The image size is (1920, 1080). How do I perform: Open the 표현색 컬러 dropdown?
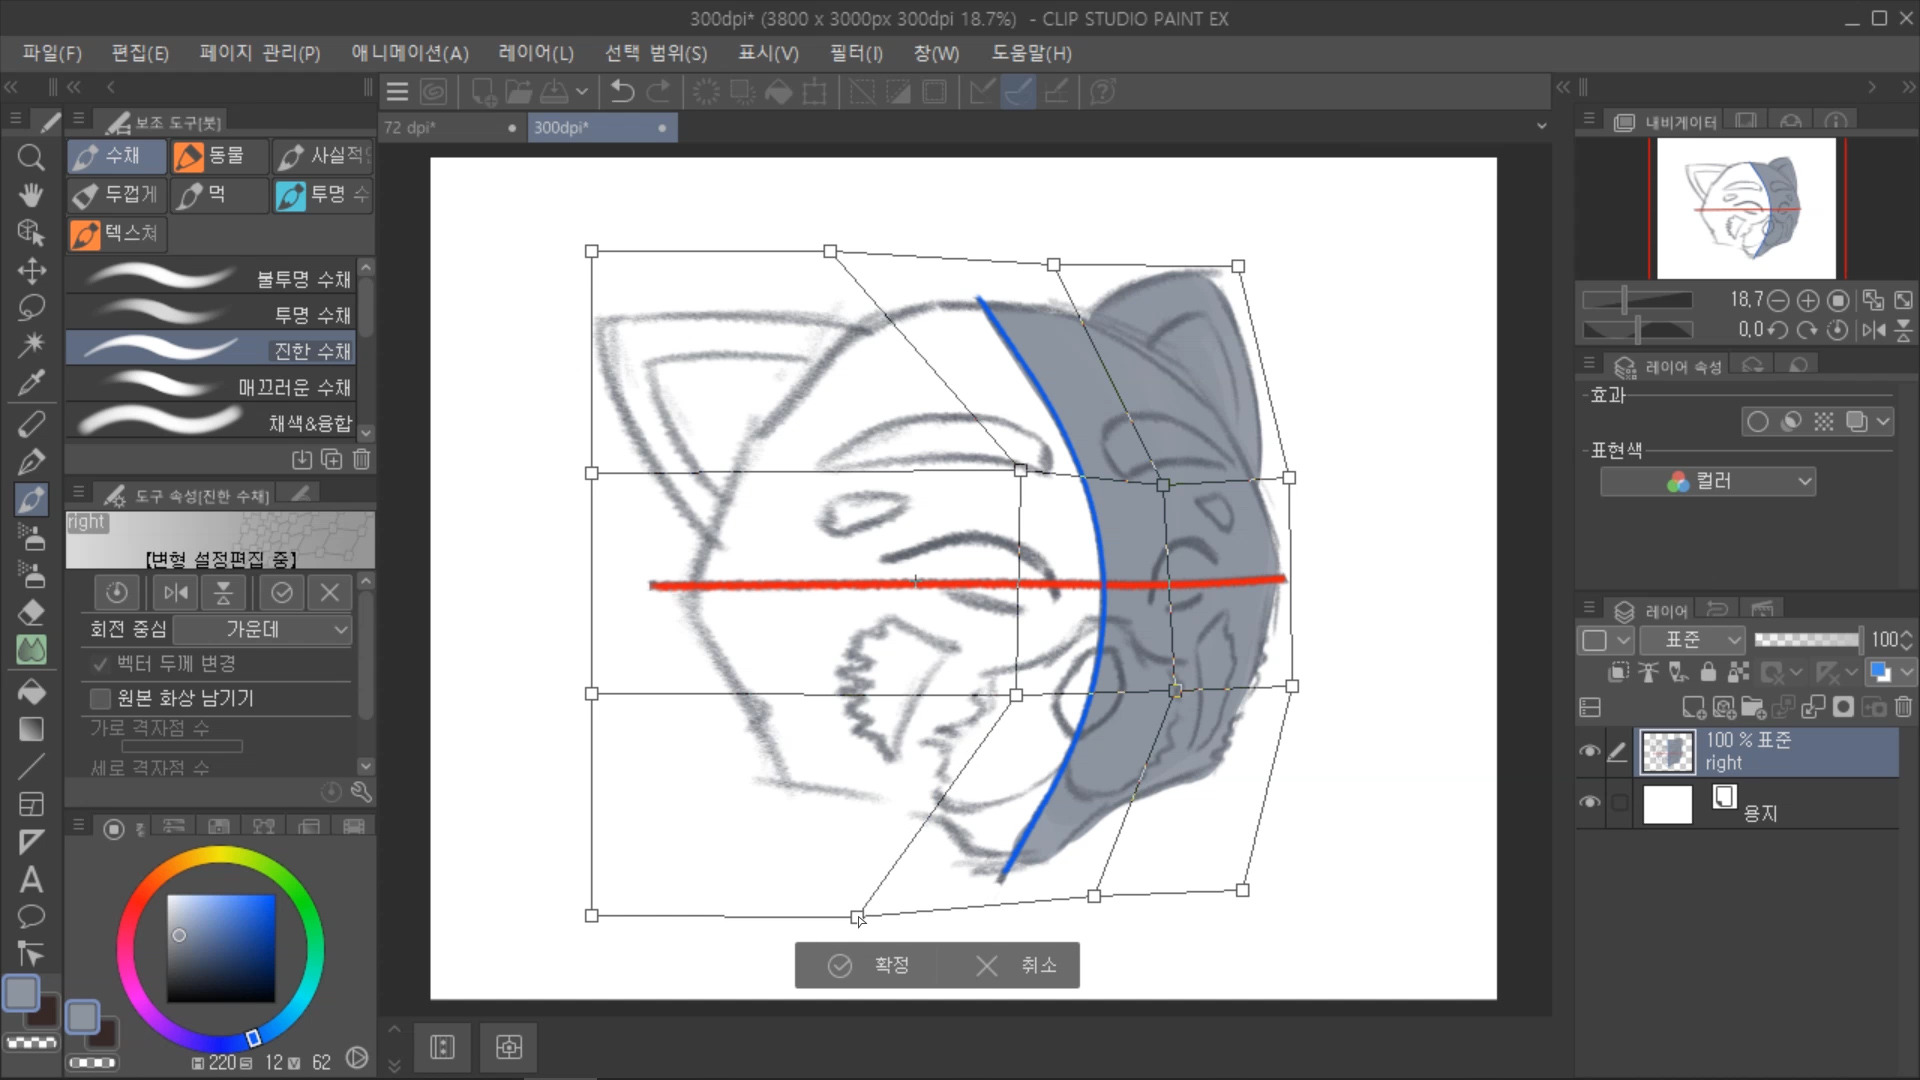click(x=1707, y=481)
